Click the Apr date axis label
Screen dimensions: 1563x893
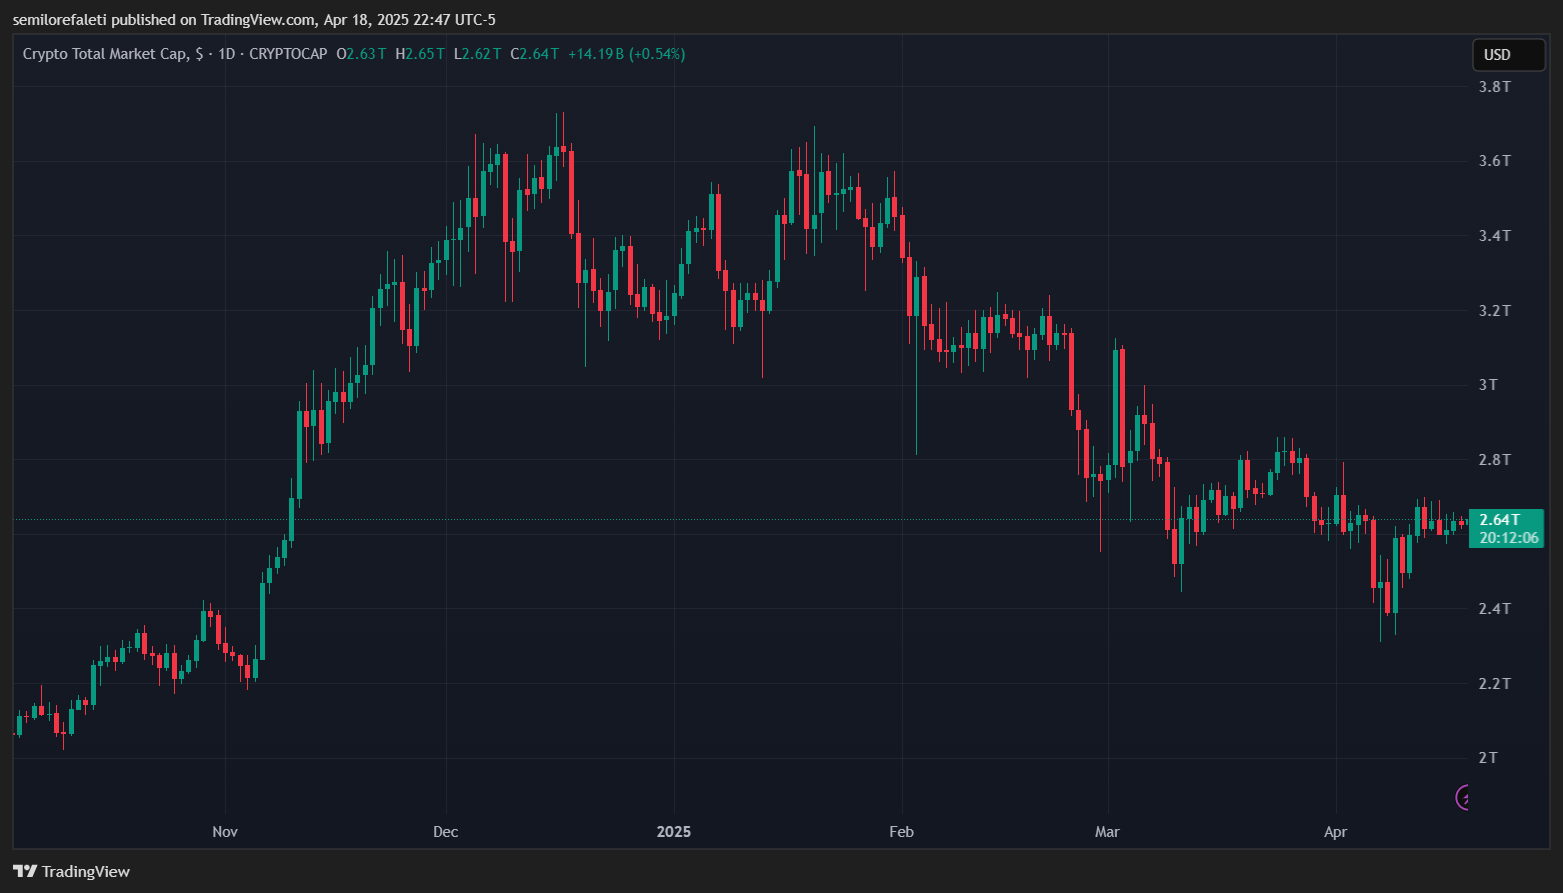(1336, 832)
